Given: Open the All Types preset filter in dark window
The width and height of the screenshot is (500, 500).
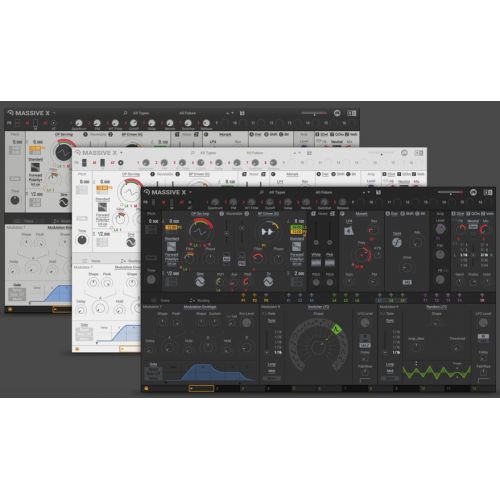Looking at the screenshot, I should (x=277, y=192).
